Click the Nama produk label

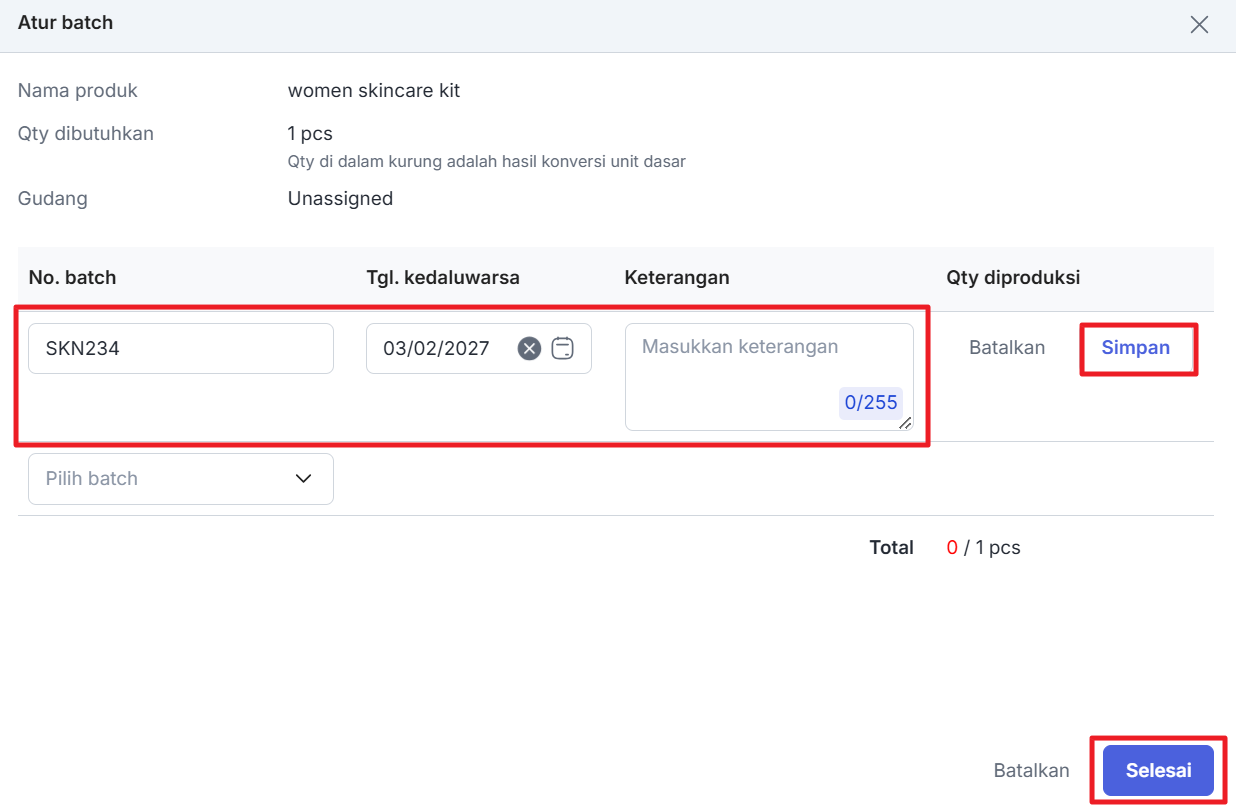(78, 91)
